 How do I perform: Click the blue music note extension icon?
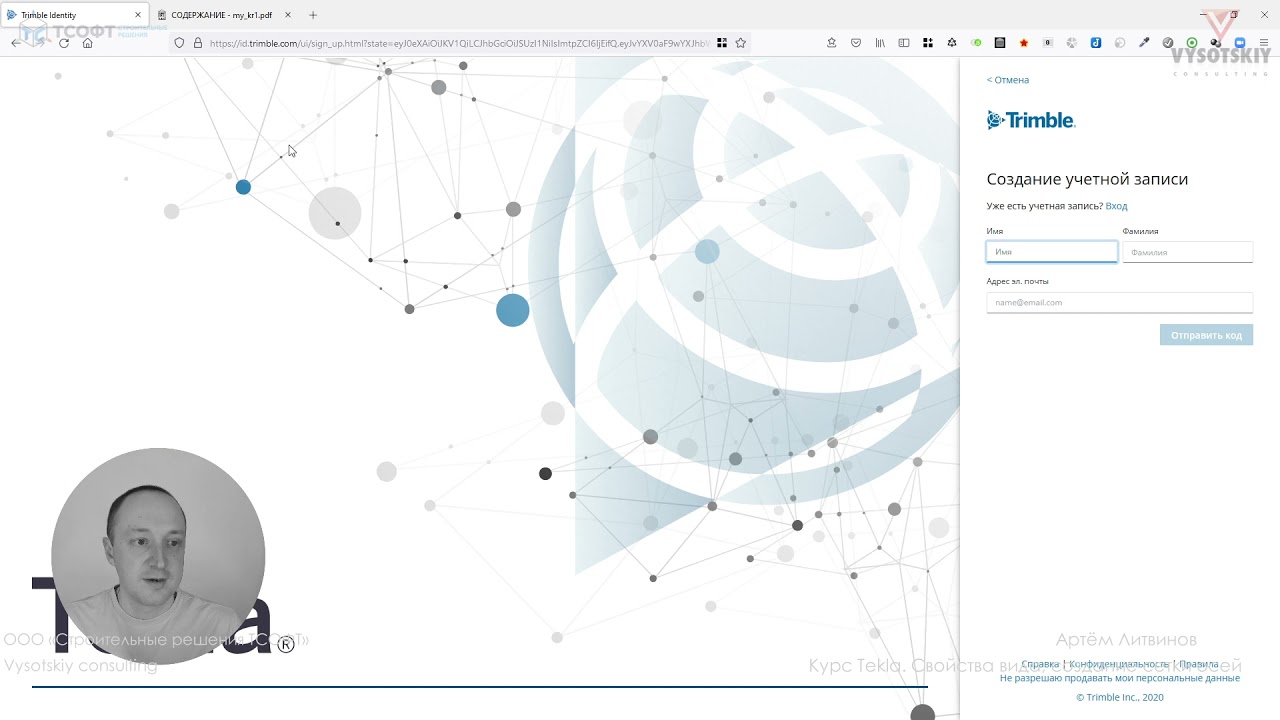(x=1096, y=43)
